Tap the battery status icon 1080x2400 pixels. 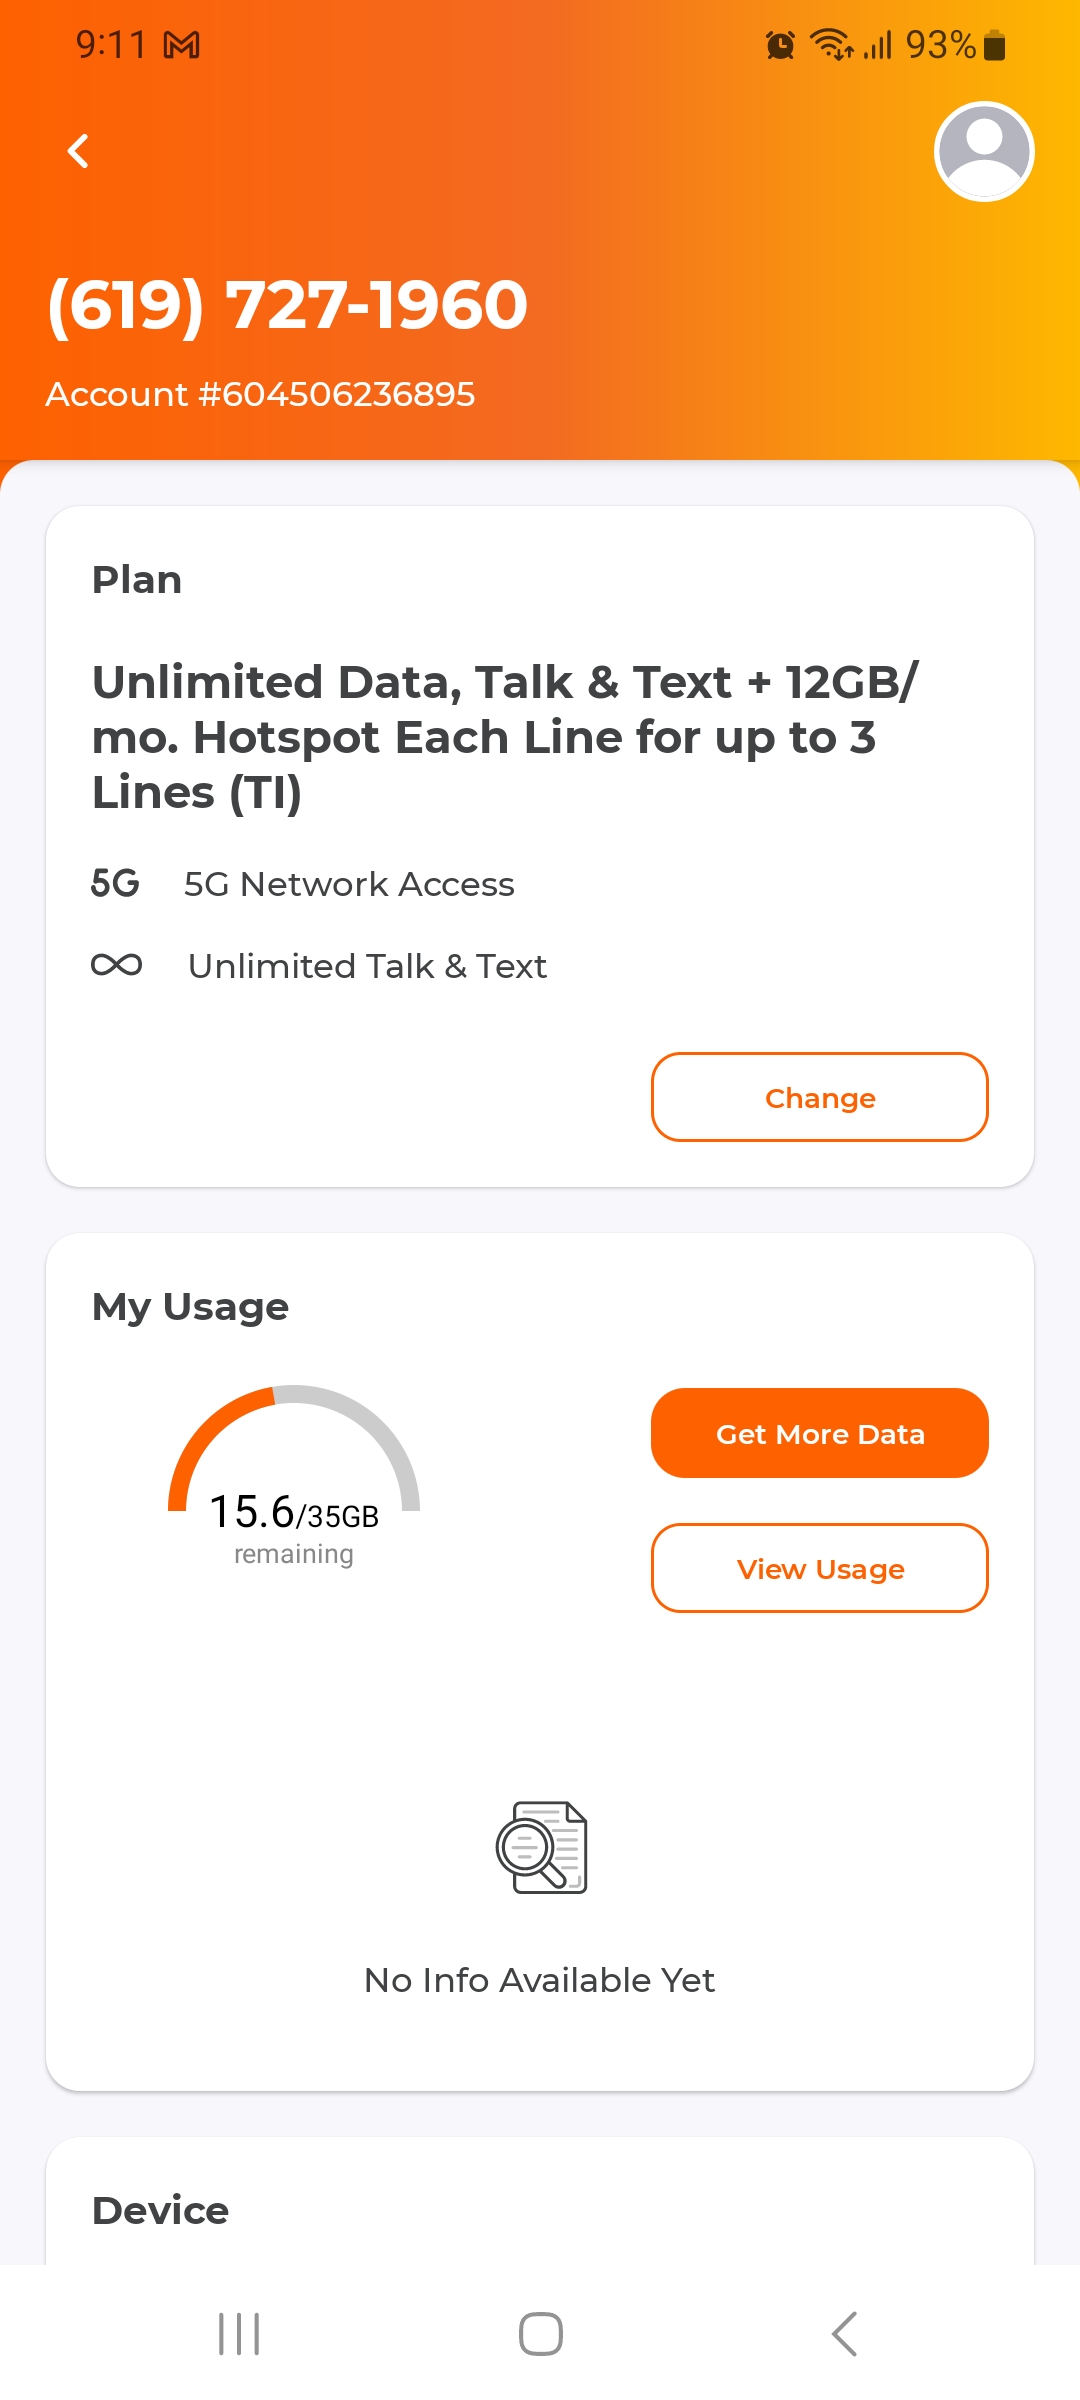point(995,45)
